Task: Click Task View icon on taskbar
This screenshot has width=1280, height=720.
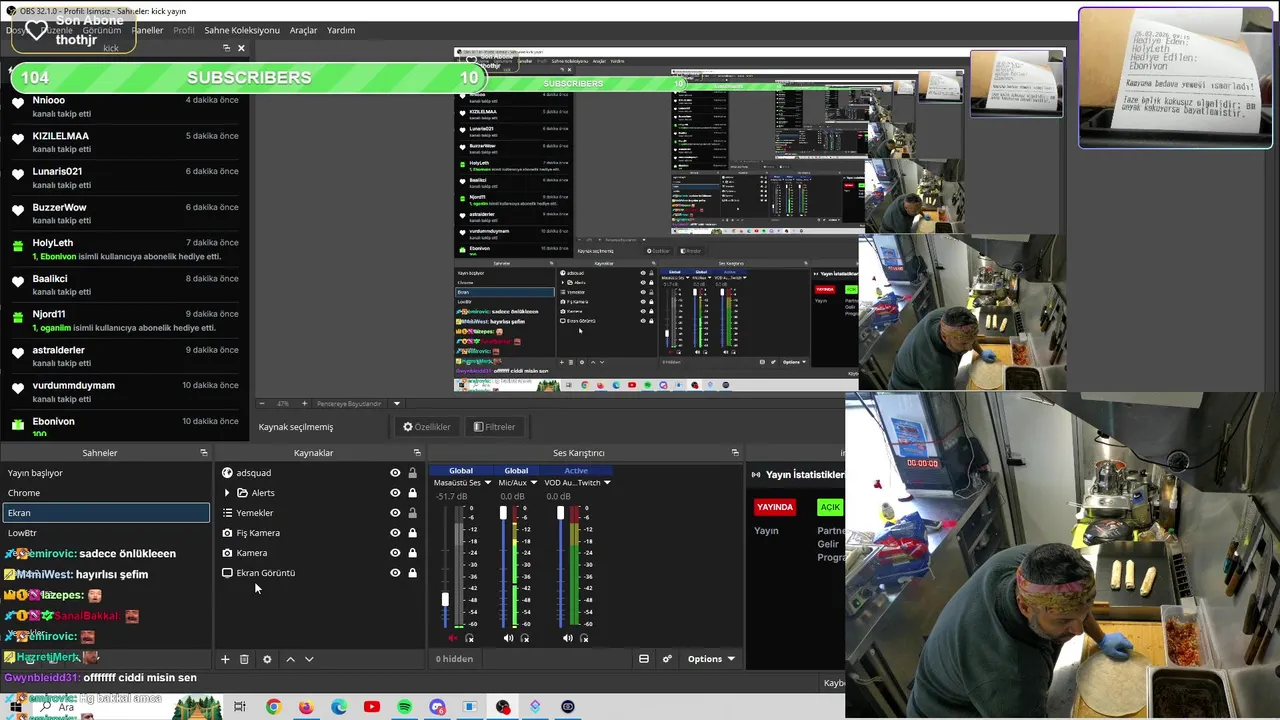Action: click(240, 707)
